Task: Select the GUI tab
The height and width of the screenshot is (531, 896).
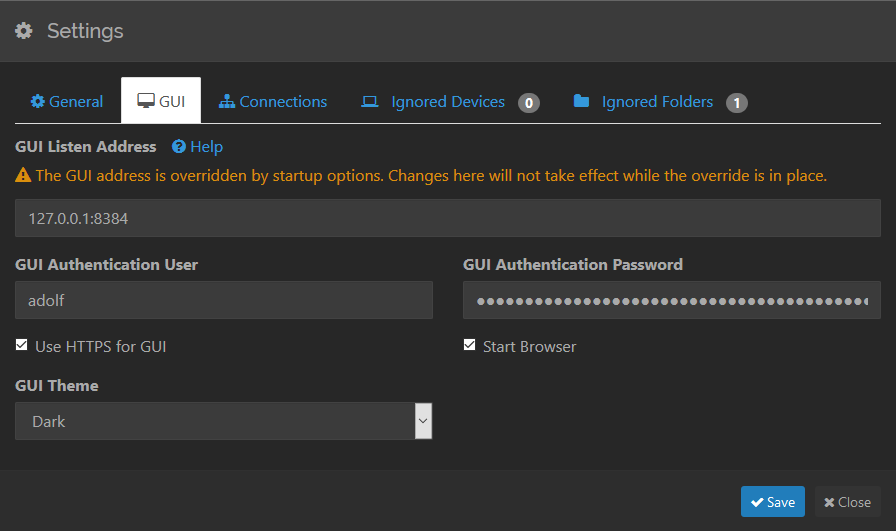Action: point(161,101)
